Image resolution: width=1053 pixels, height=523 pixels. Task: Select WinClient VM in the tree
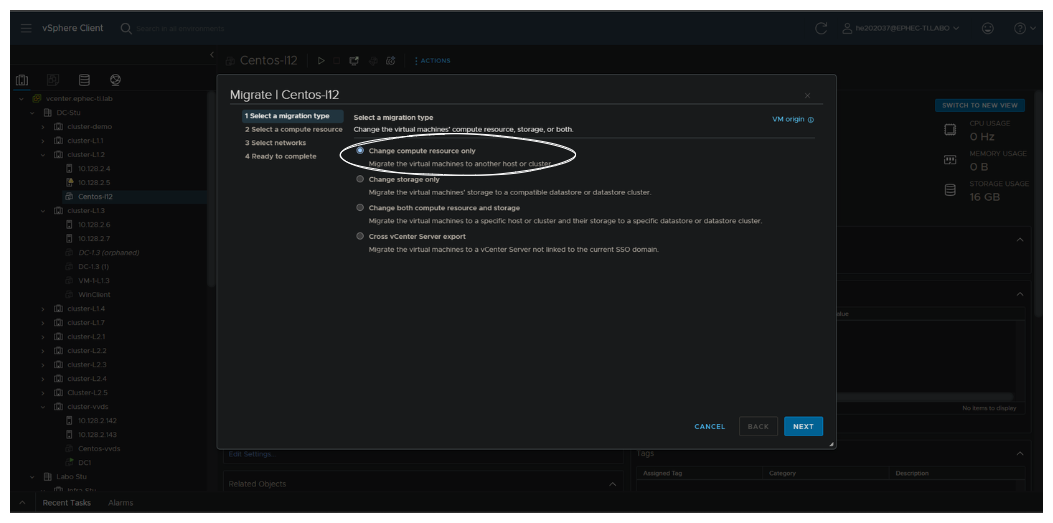click(94, 295)
